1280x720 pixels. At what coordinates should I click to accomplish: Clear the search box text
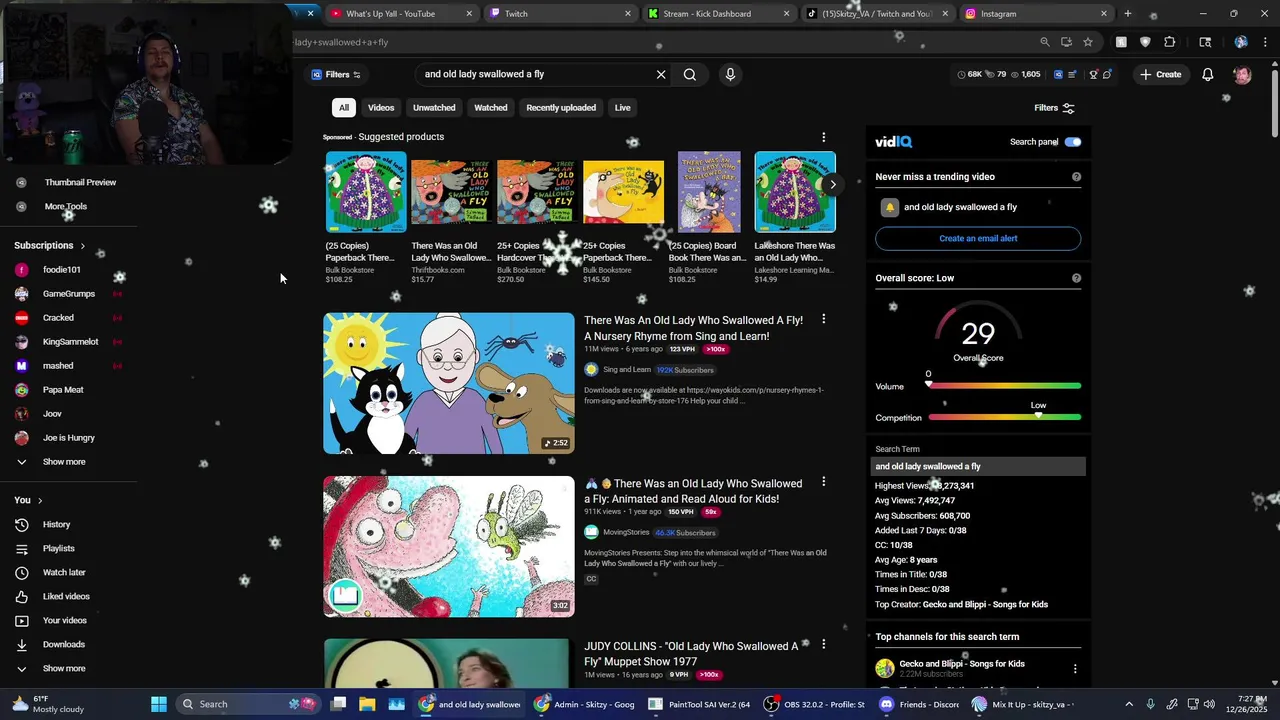tap(661, 74)
